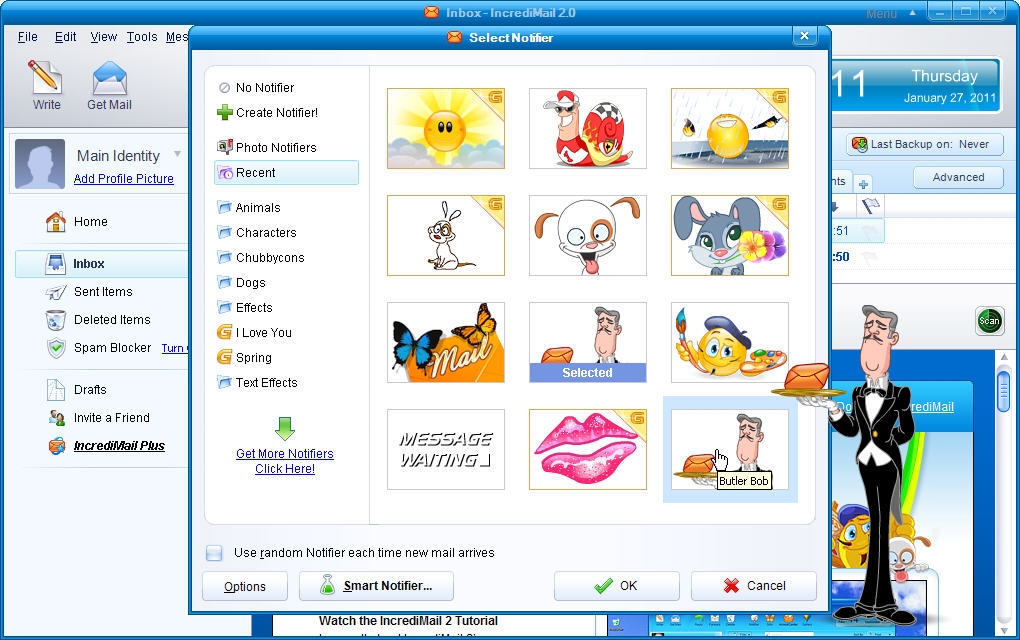Open the Animals notifier folder
This screenshot has height=640, width=1020.
pos(249,207)
